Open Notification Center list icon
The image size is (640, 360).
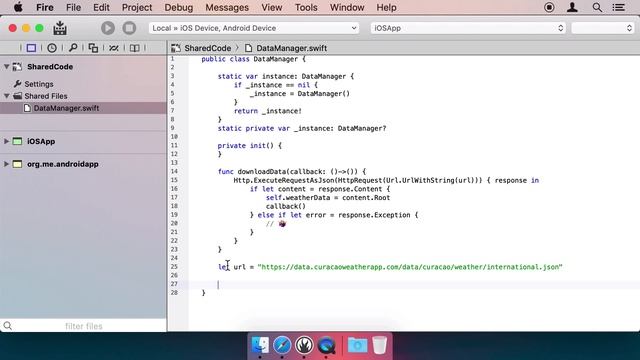[619, 7]
